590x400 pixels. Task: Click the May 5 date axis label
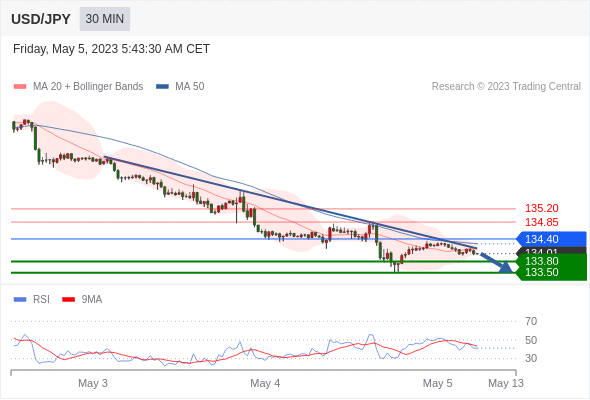(x=437, y=383)
